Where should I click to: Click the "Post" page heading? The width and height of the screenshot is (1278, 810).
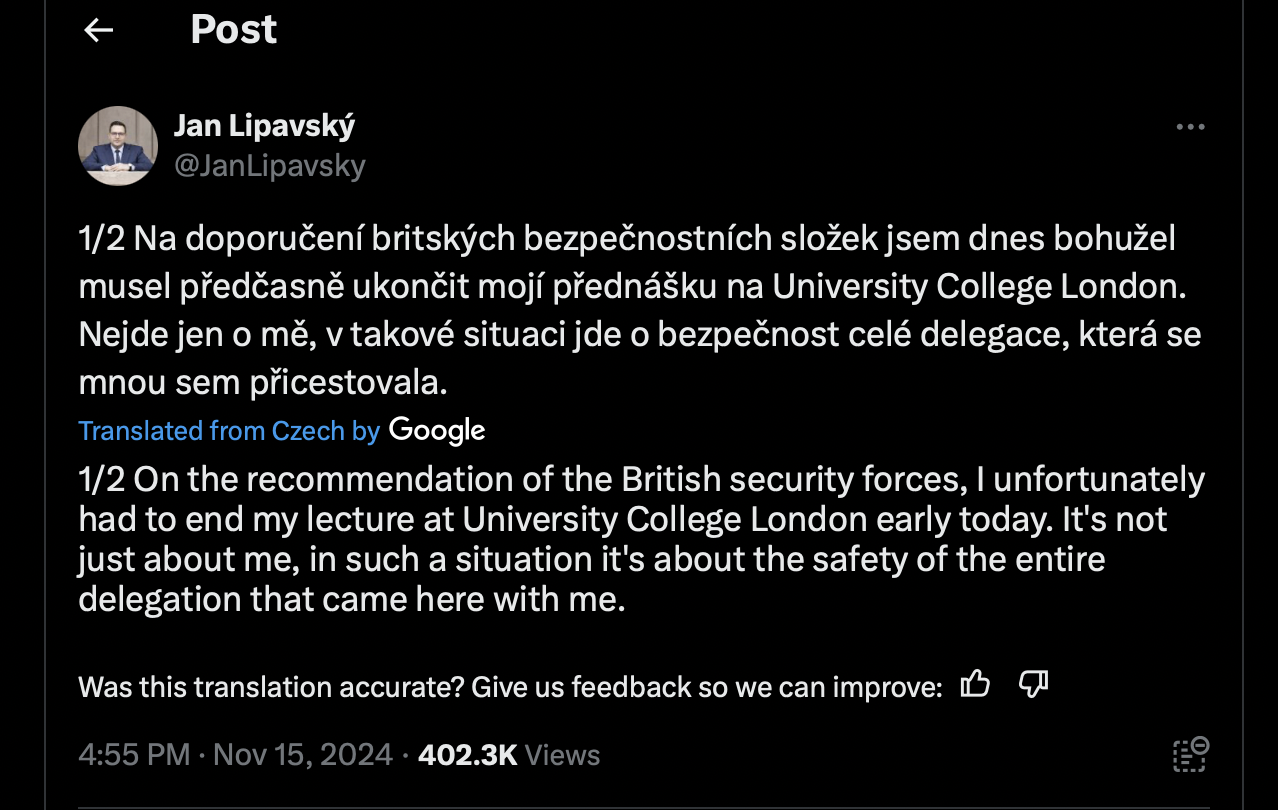coord(234,30)
